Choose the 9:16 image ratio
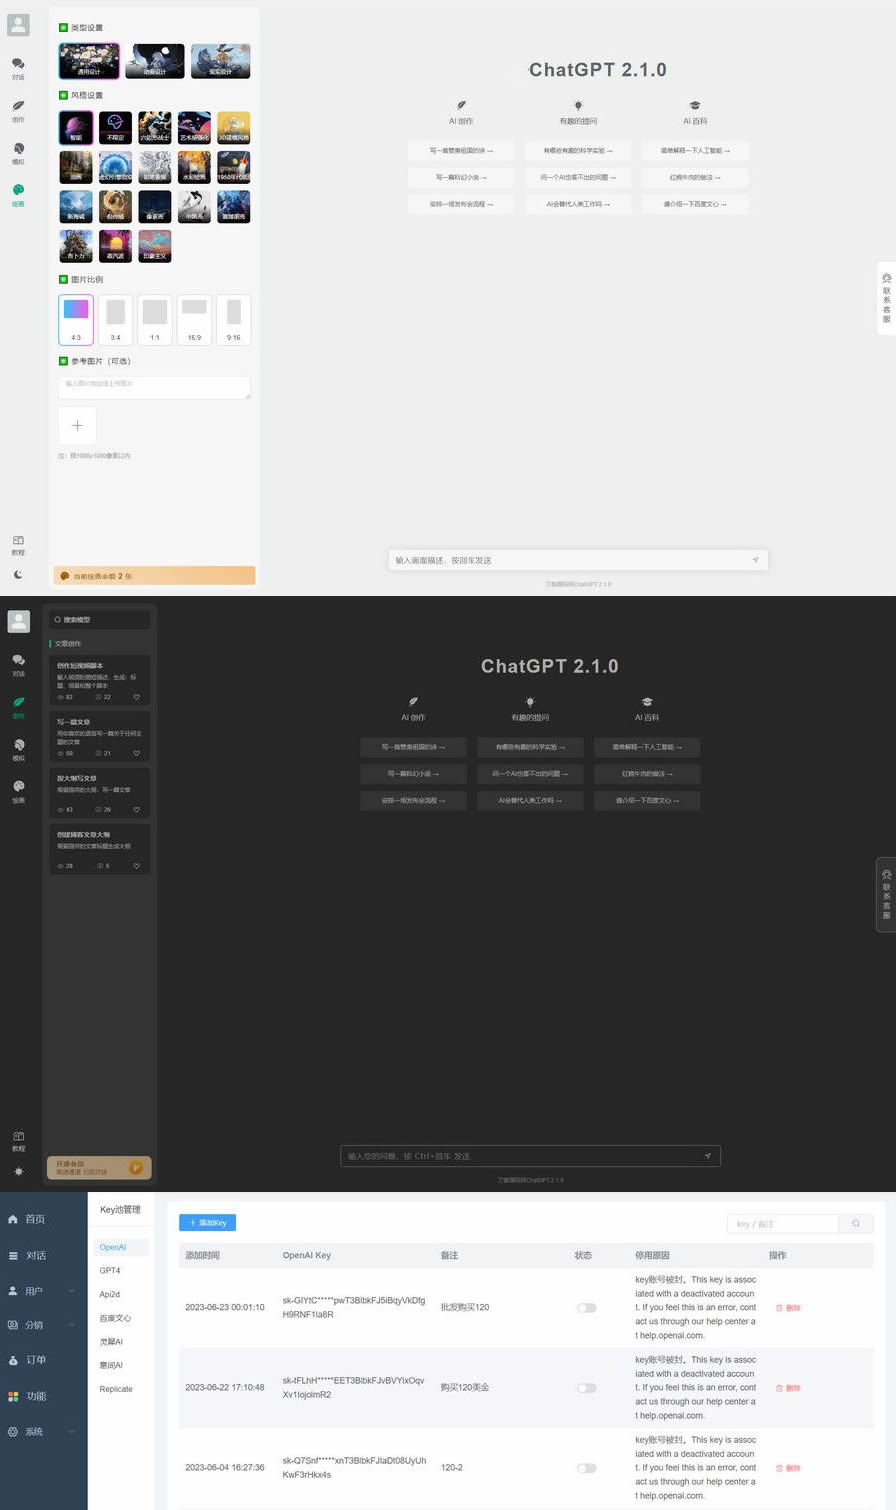Screen dimensions: 896x1510 pos(233,320)
